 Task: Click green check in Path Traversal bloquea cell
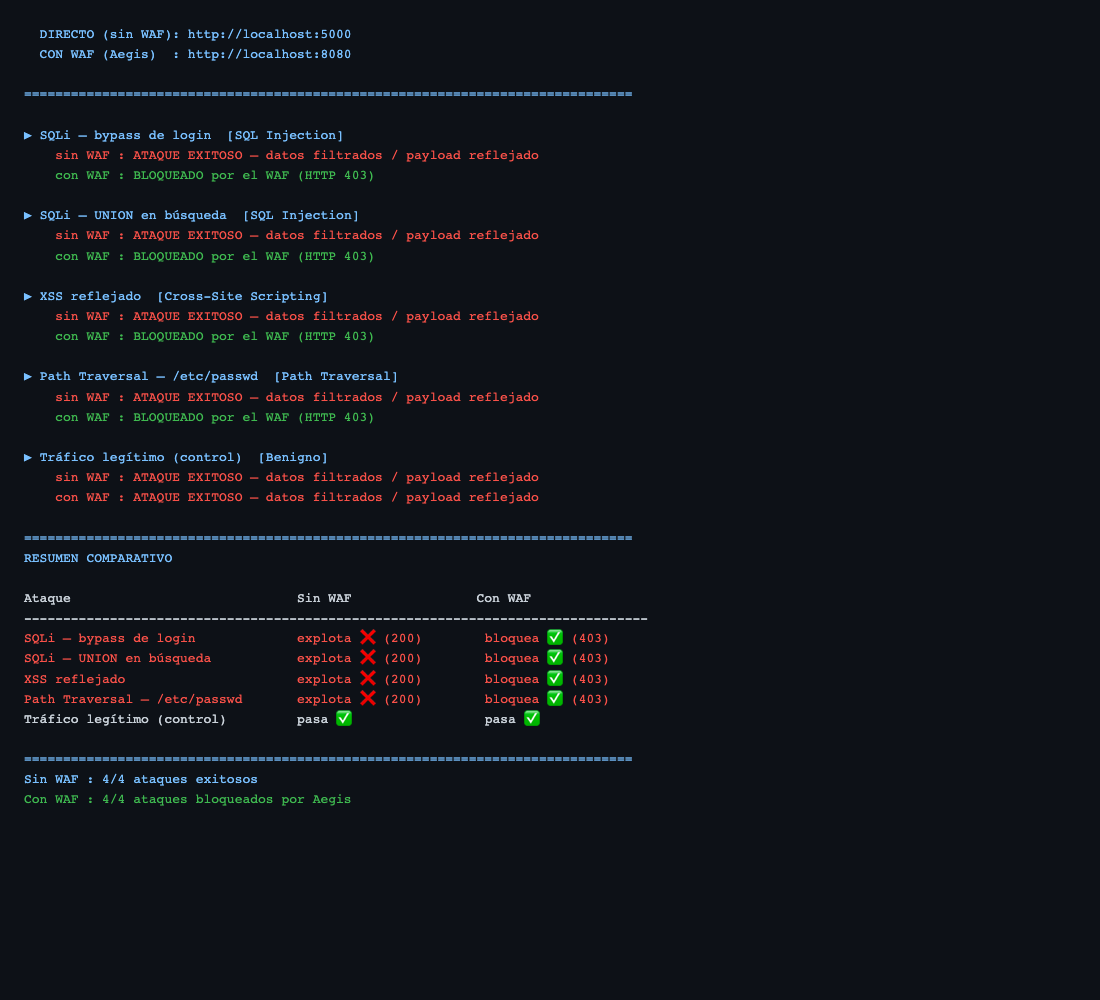(x=555, y=698)
